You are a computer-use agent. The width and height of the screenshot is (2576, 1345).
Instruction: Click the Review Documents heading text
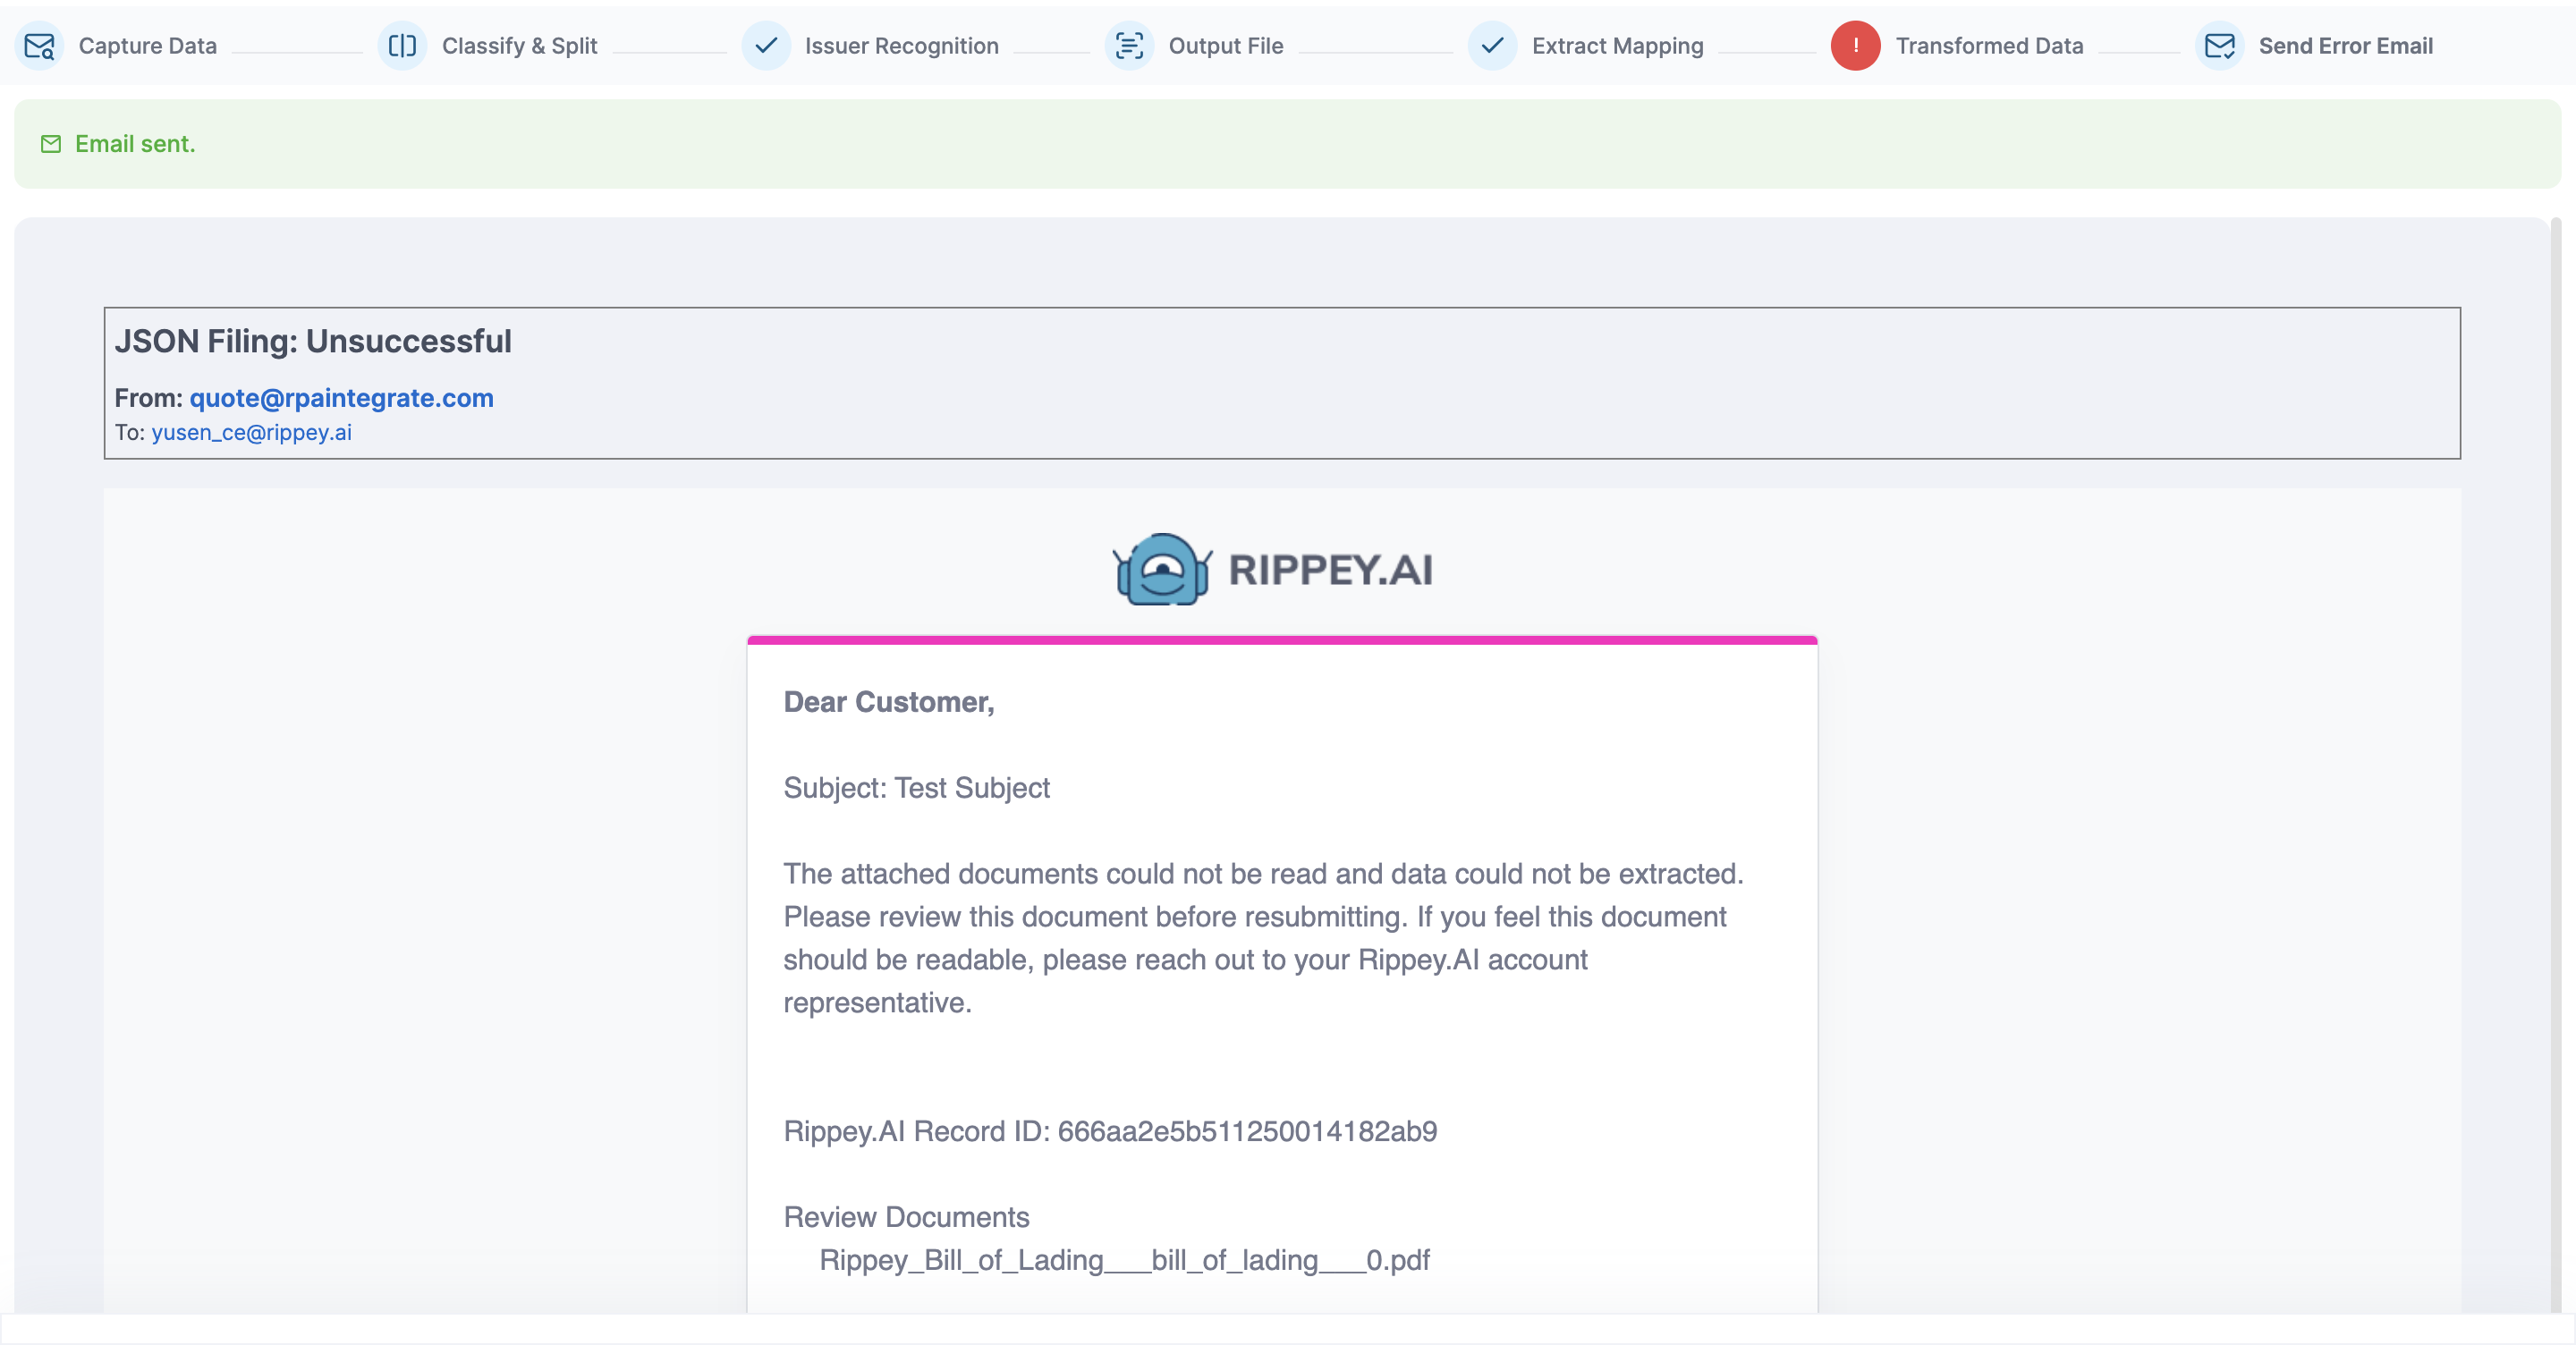pyautogui.click(x=906, y=1217)
